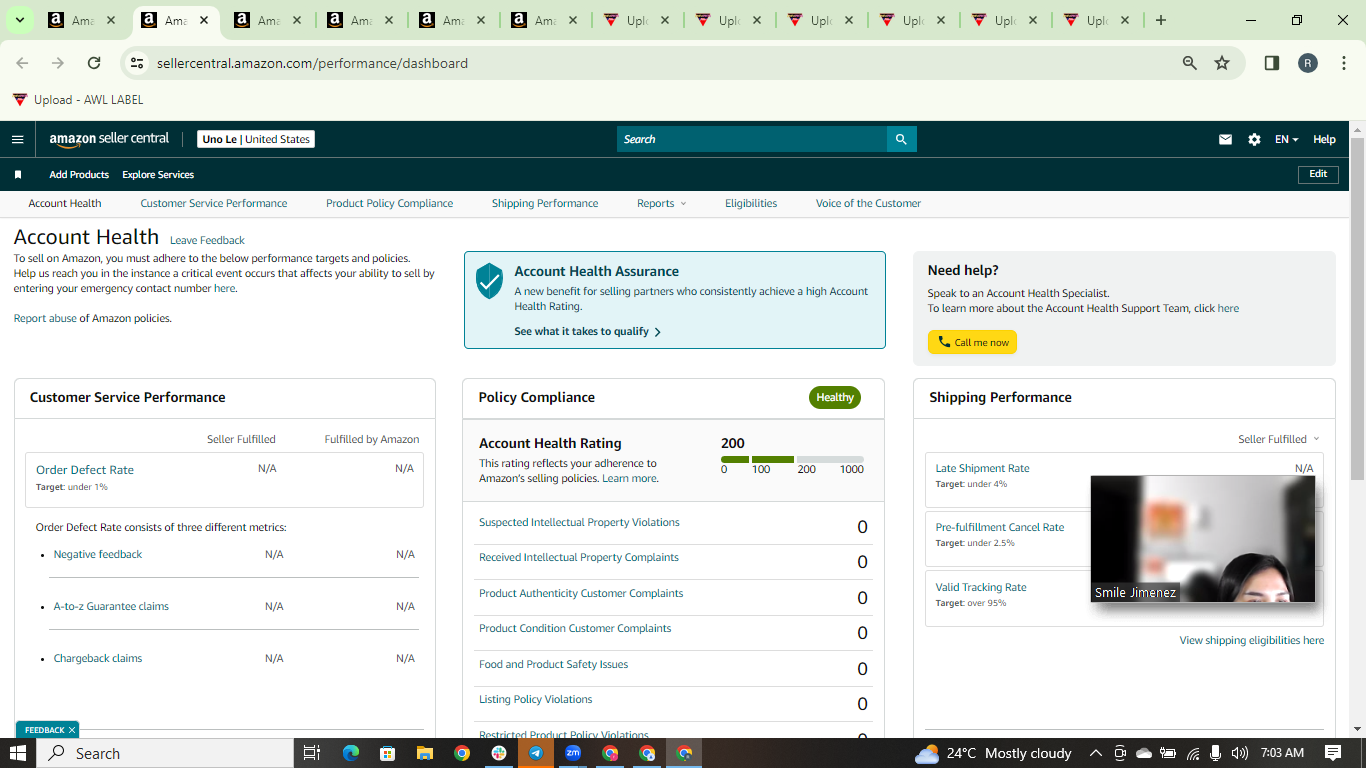View site information icon in address bar

pyautogui.click(x=138, y=63)
